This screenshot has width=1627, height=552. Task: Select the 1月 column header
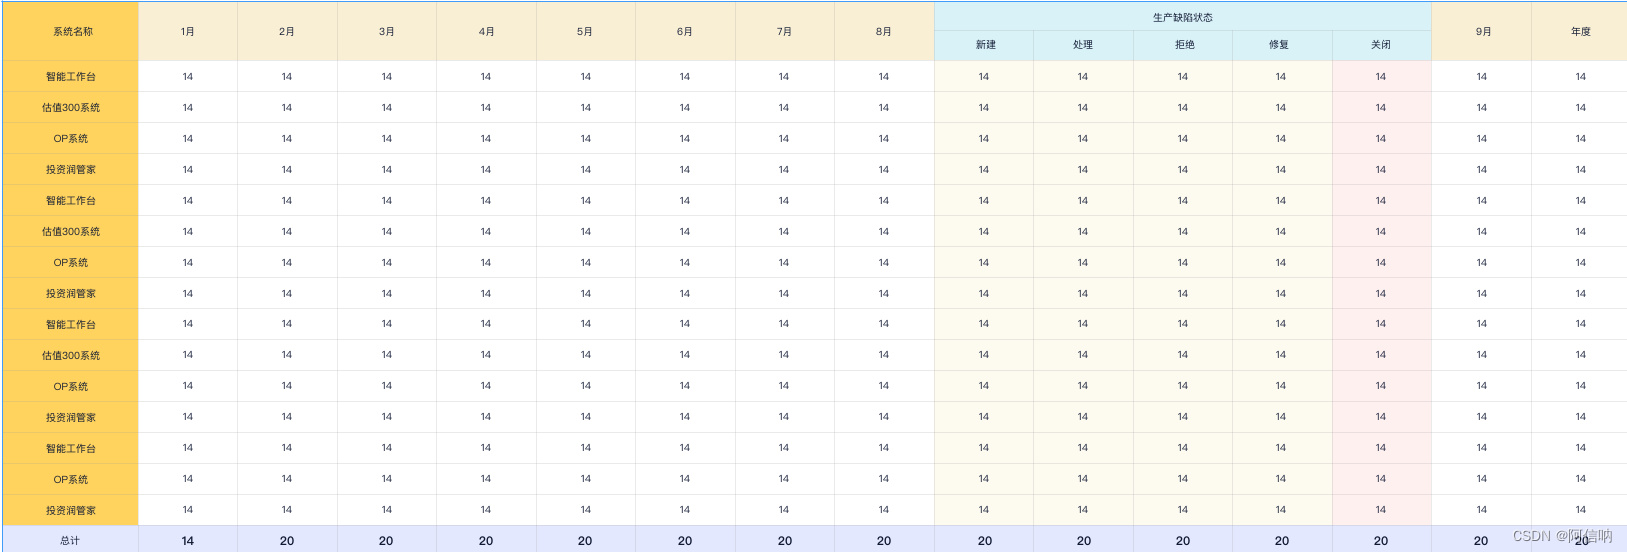pyautogui.click(x=188, y=31)
